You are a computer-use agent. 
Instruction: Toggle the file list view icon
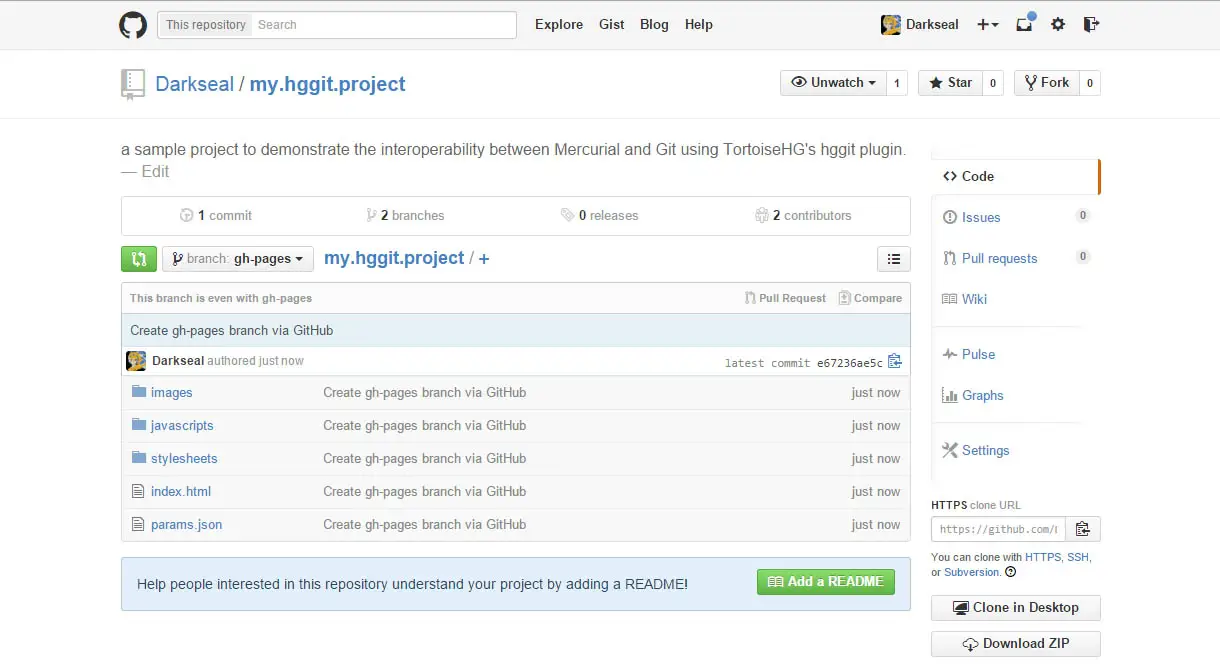coord(894,259)
